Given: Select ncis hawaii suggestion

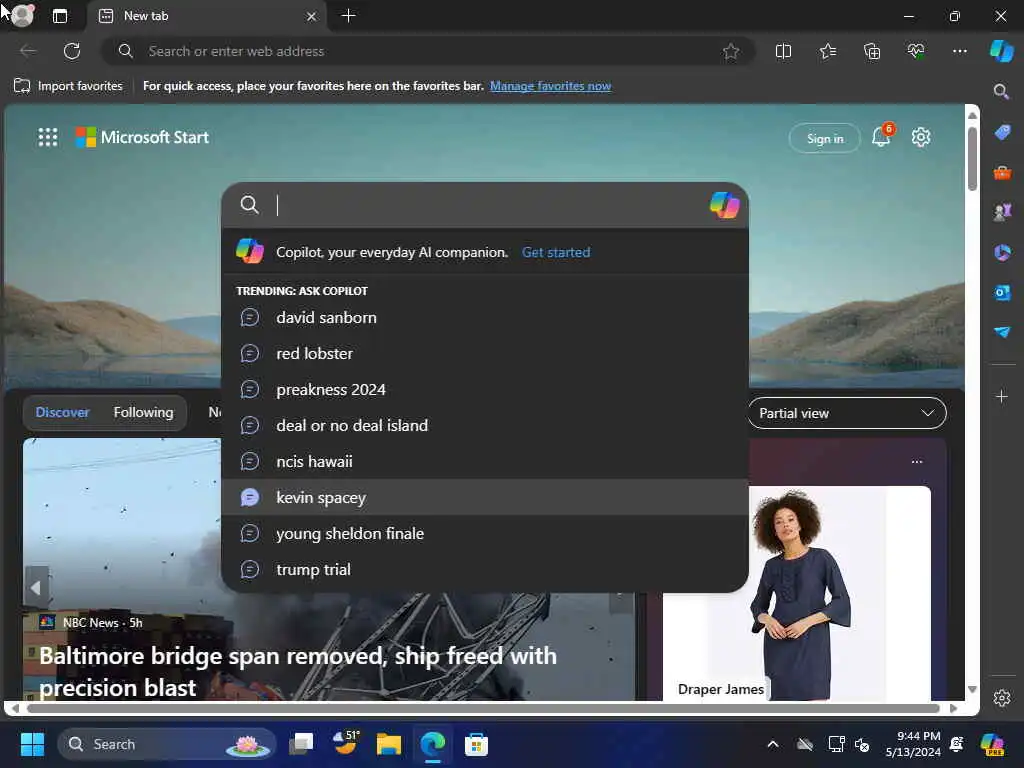Looking at the screenshot, I should click(x=485, y=461).
